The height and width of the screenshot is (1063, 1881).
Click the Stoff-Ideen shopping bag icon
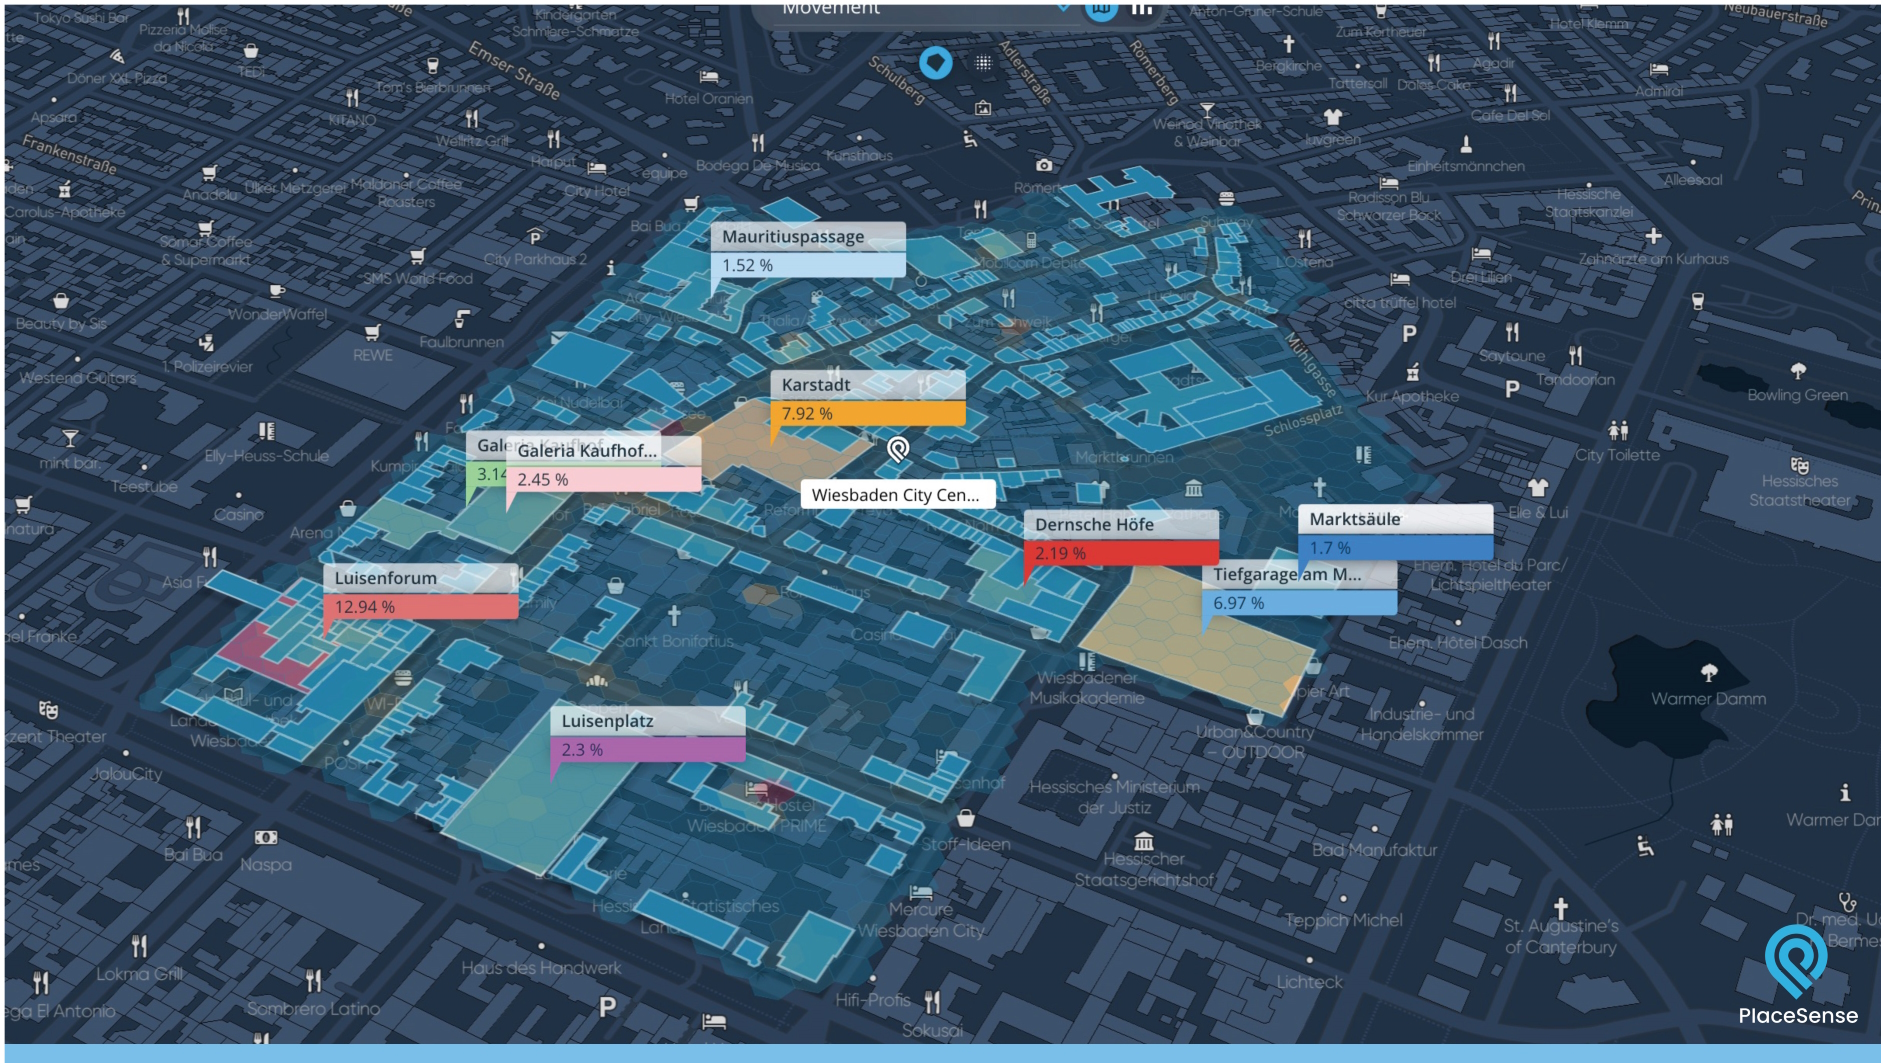tap(966, 818)
